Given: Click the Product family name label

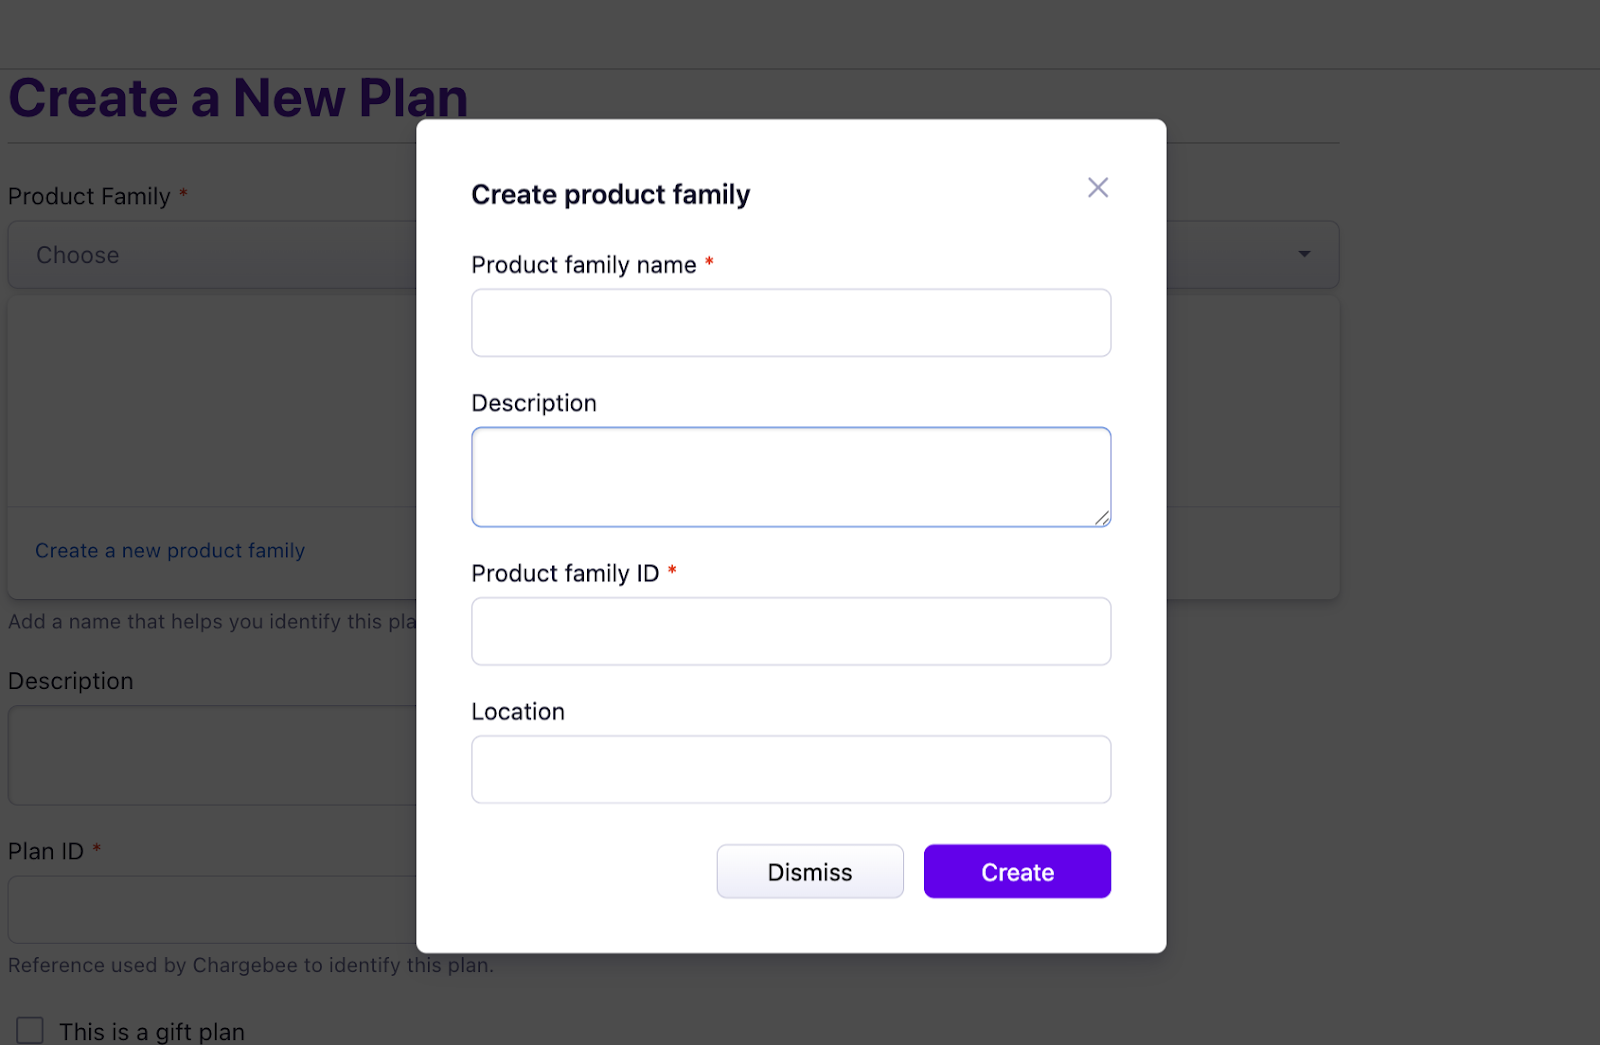Looking at the screenshot, I should (583, 265).
